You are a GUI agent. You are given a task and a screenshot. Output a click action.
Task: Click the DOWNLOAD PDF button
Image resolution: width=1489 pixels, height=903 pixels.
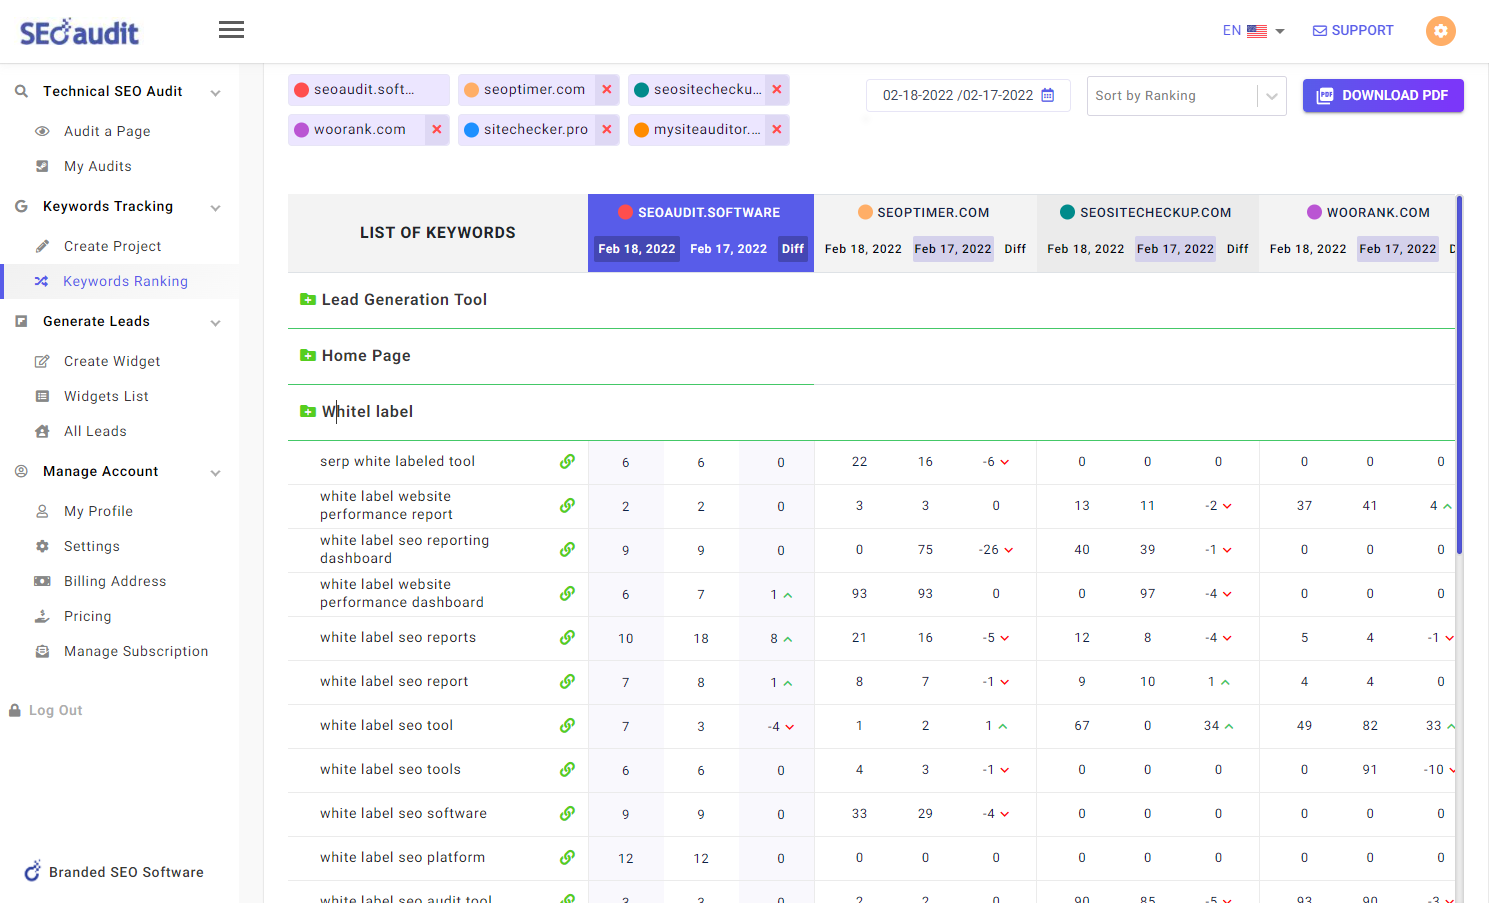pos(1383,95)
